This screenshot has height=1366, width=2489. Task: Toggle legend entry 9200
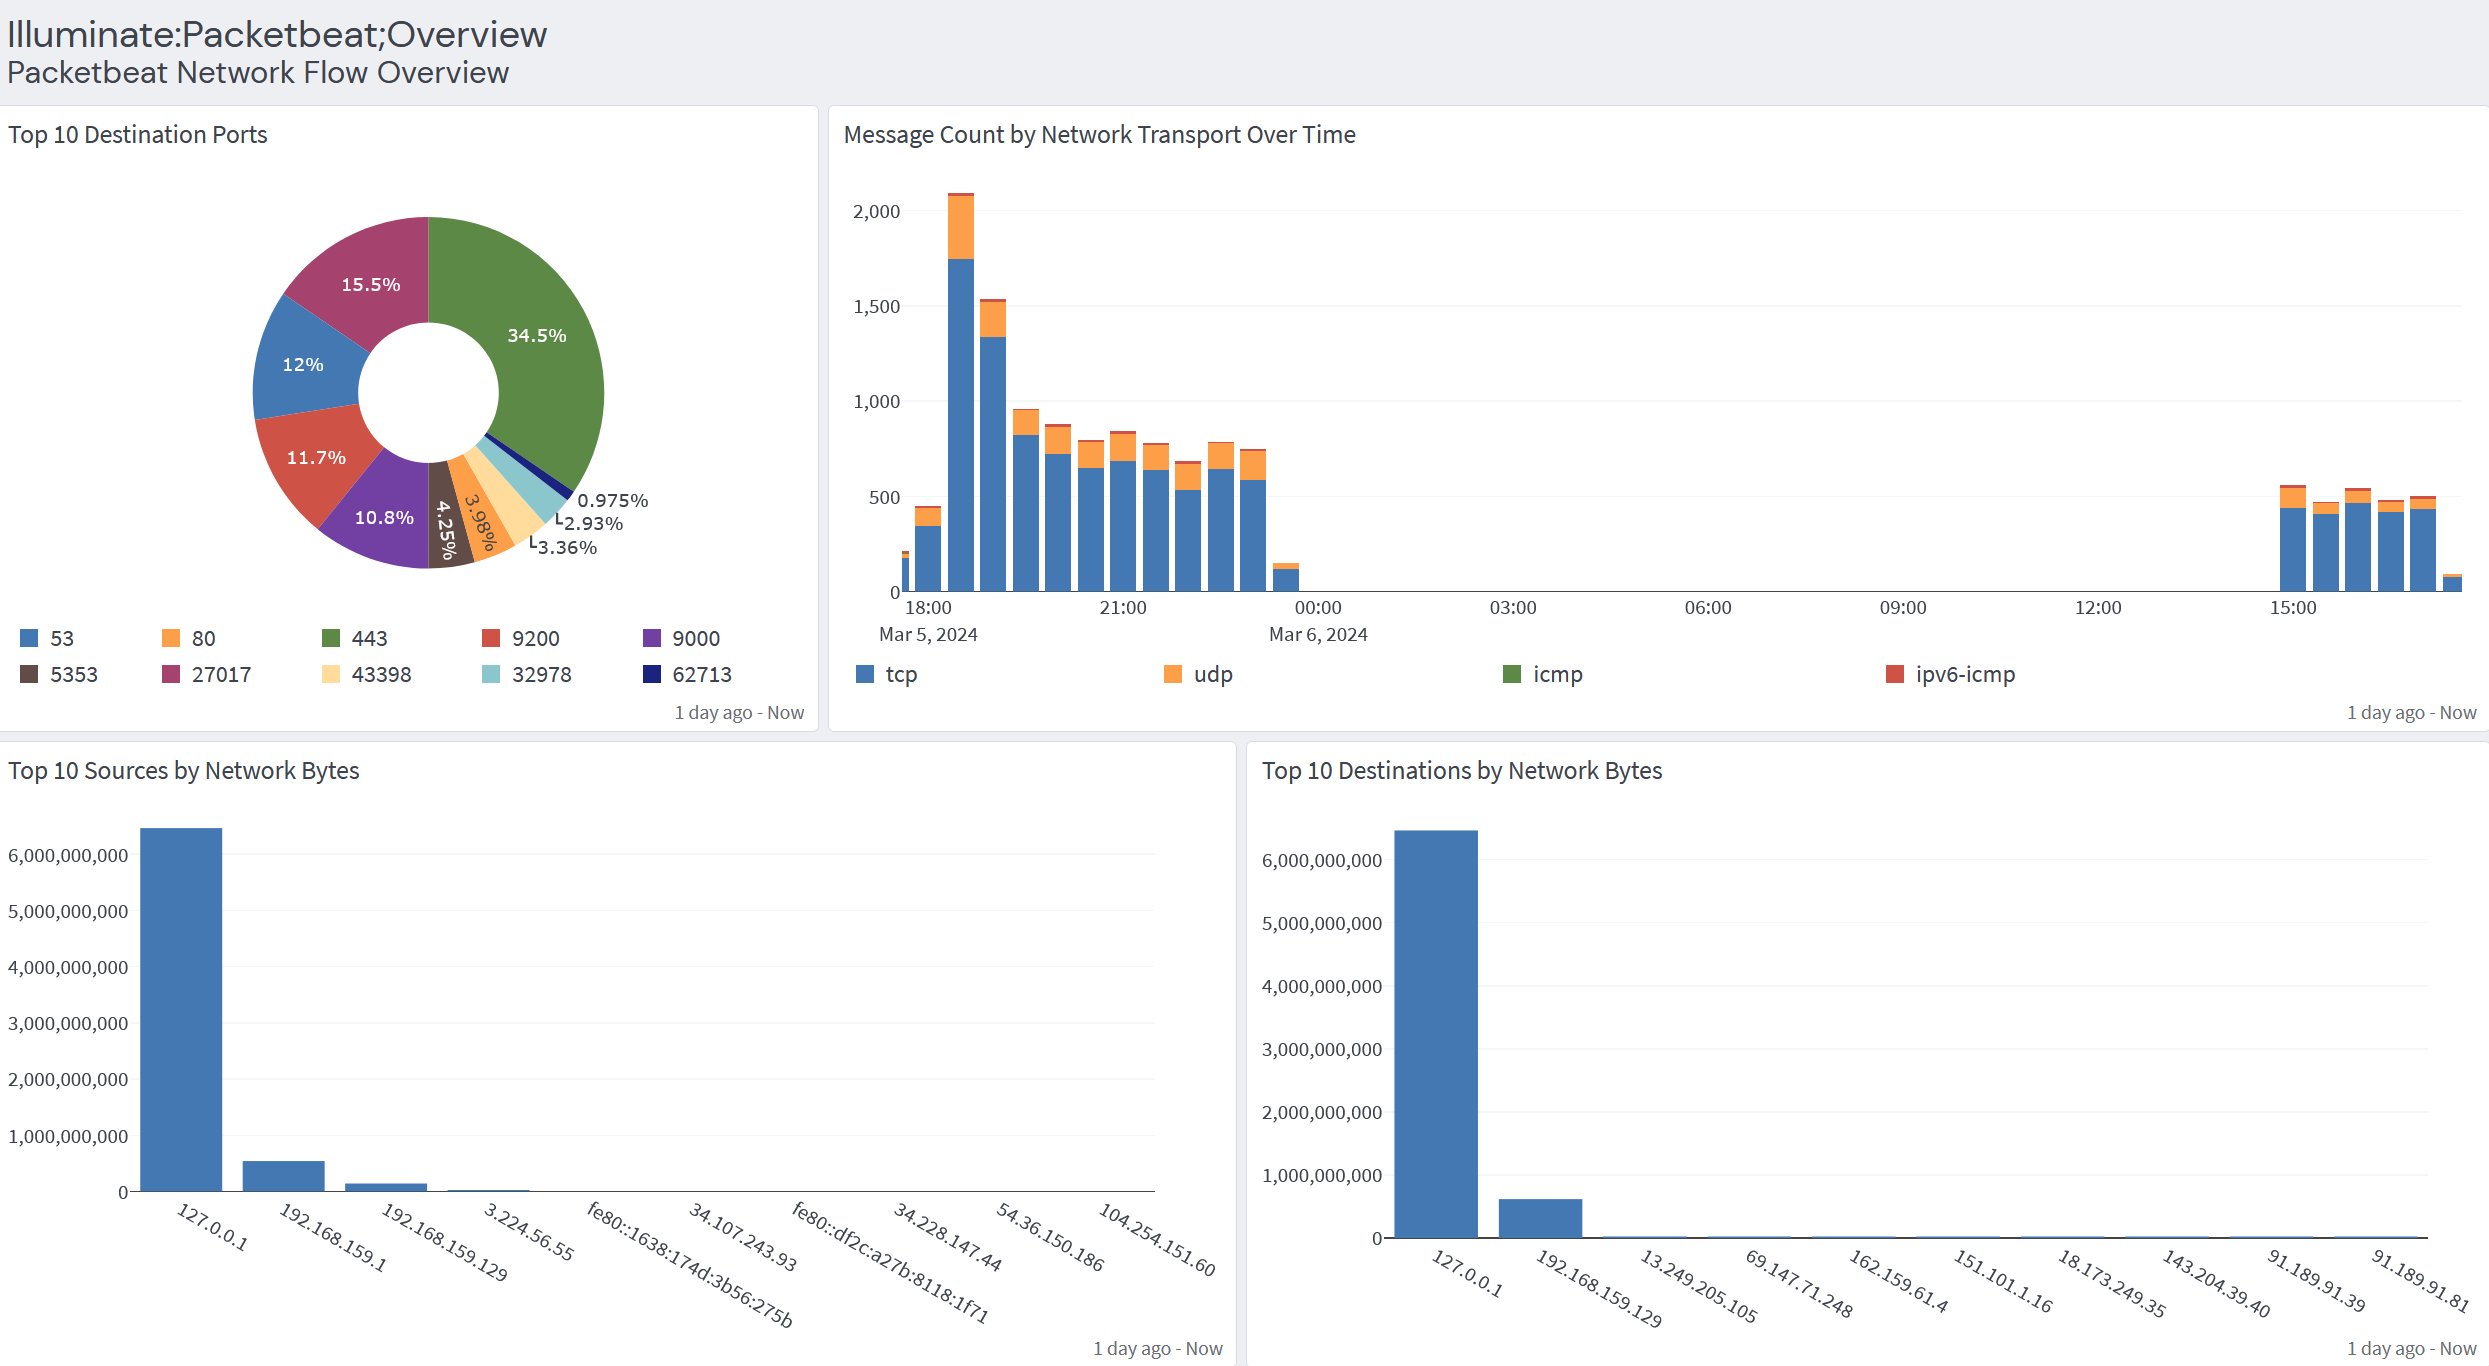click(x=521, y=638)
